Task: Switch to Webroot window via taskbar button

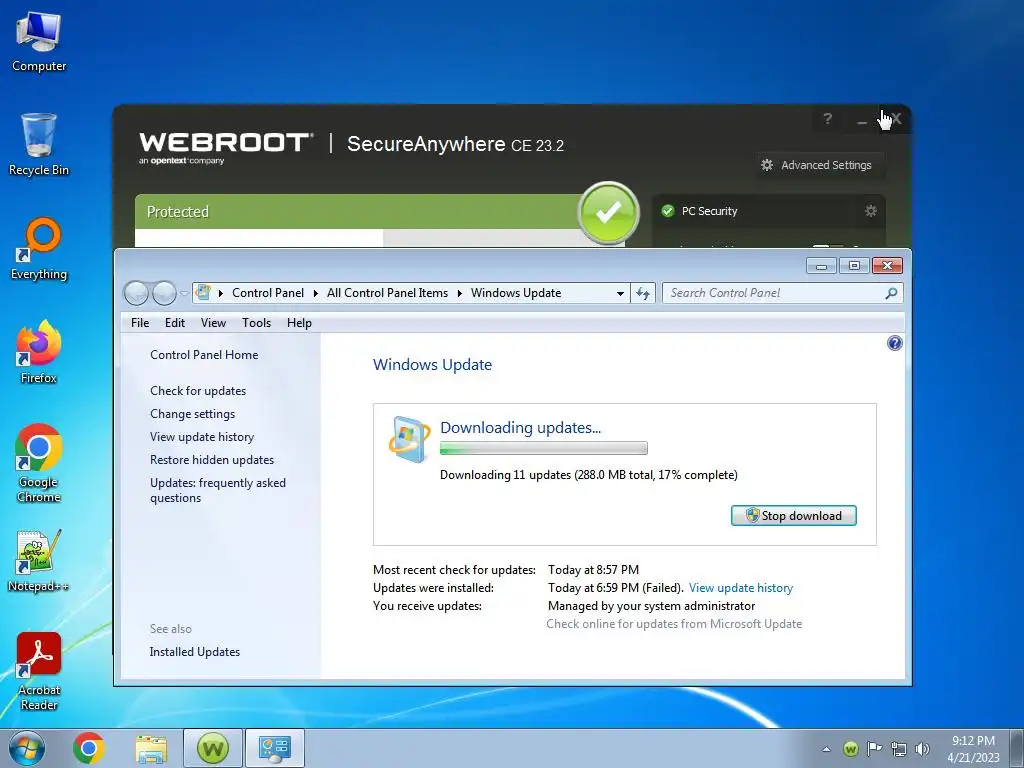Action: click(x=213, y=748)
